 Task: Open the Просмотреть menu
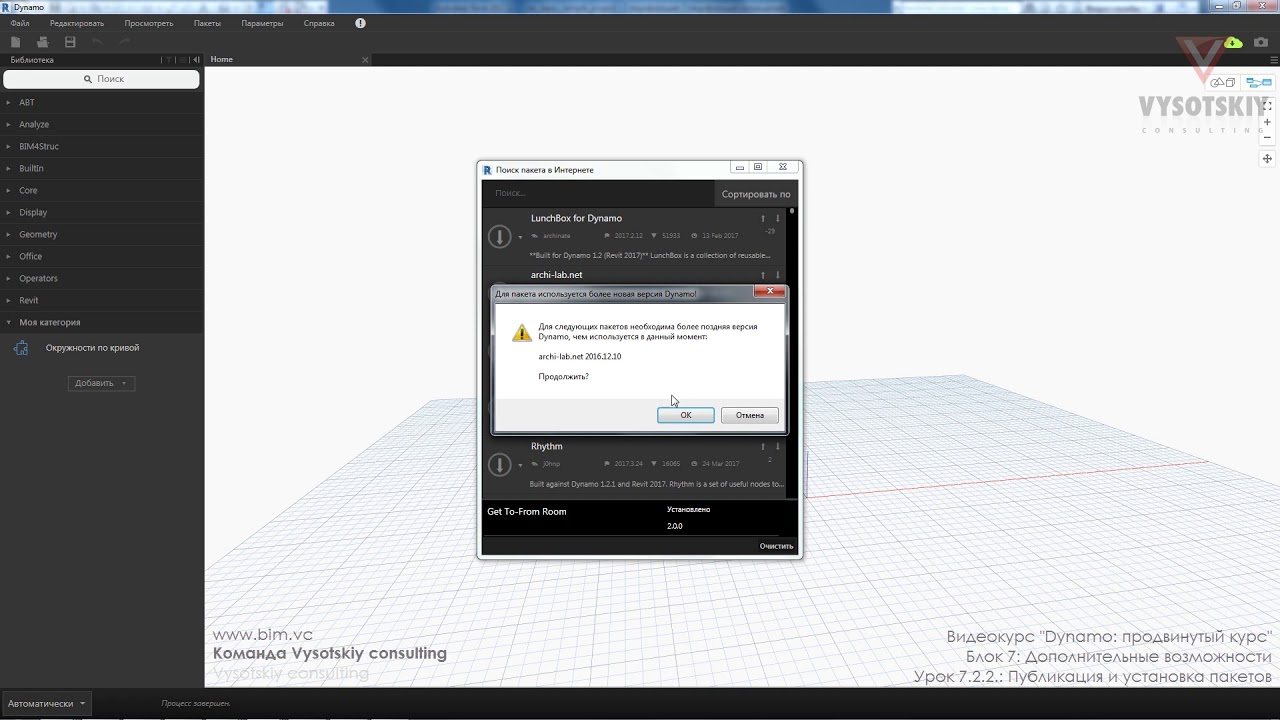149,23
